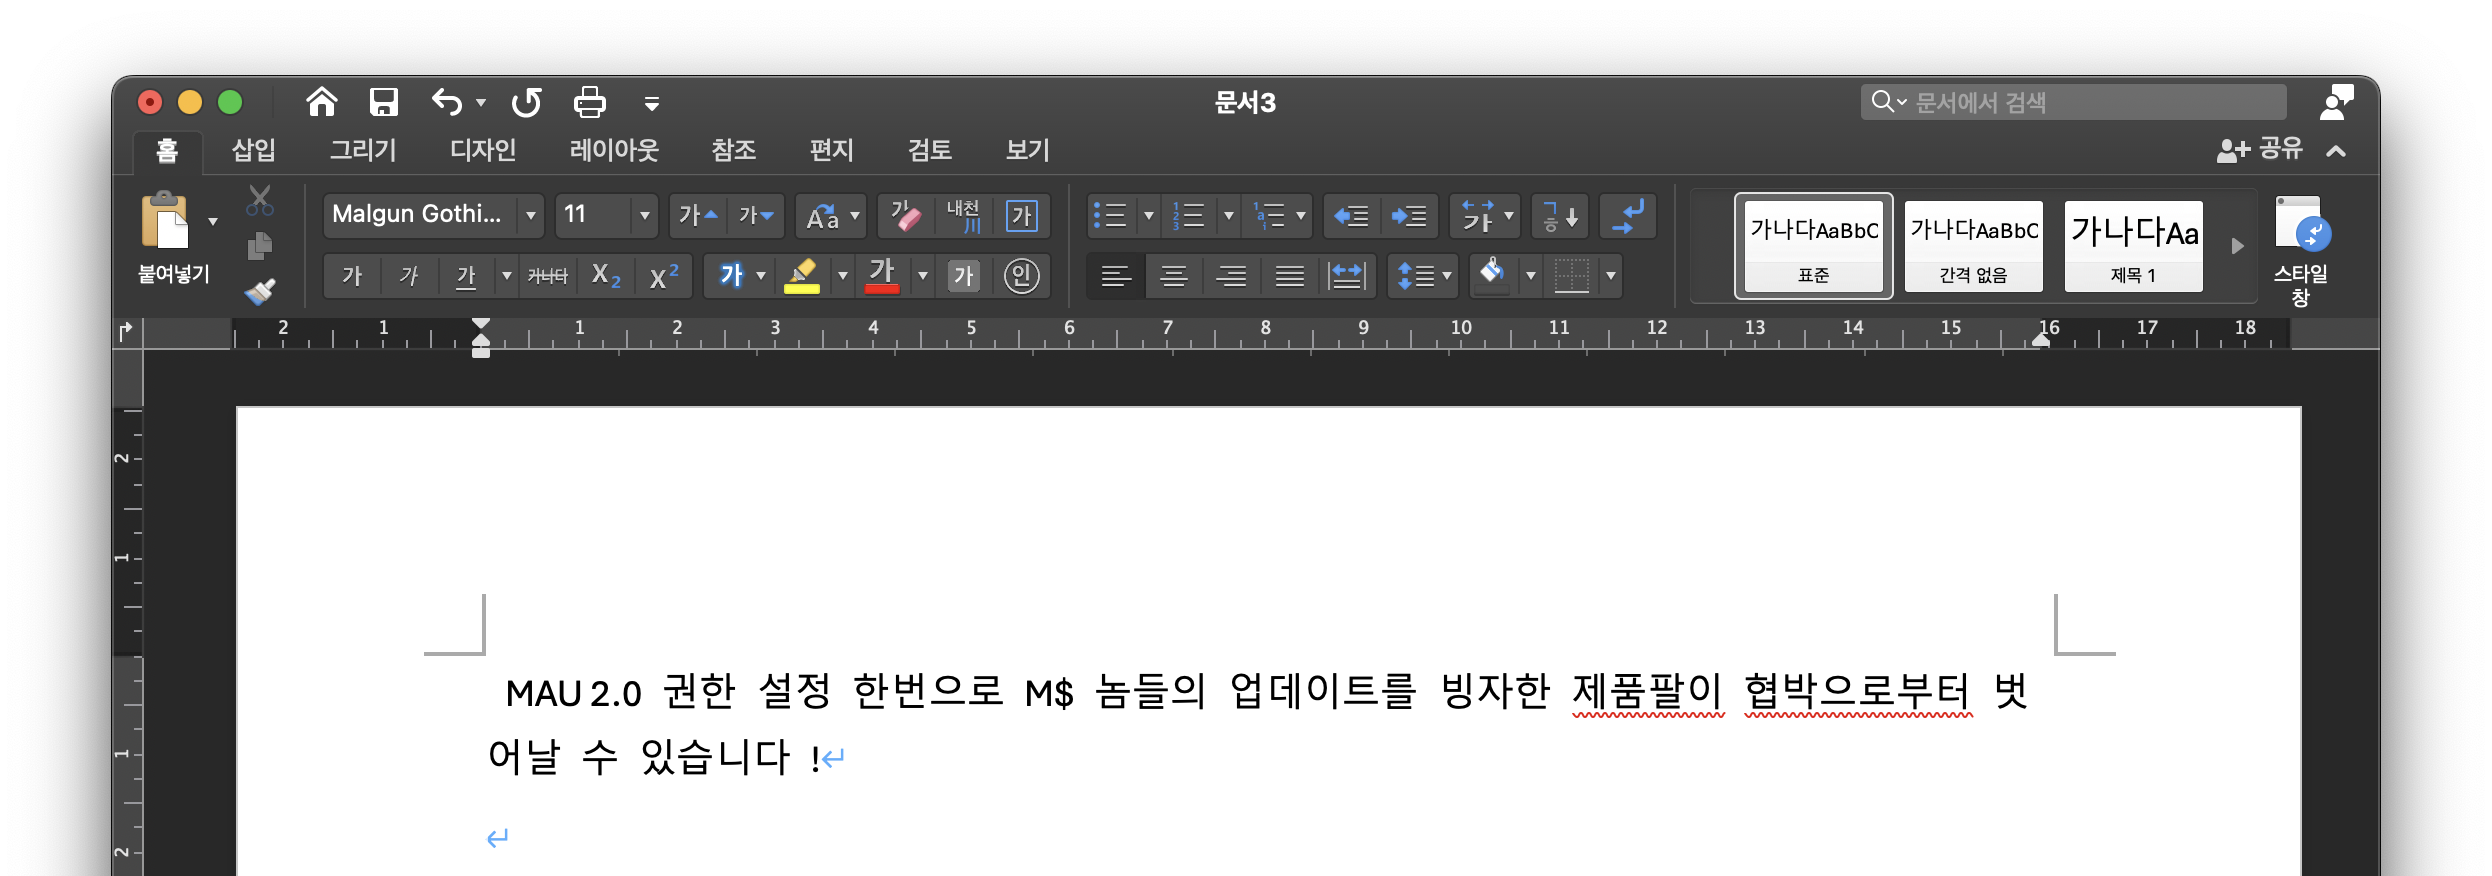This screenshot has width=2492, height=876.
Task: Print the document via printer icon
Action: (x=590, y=102)
